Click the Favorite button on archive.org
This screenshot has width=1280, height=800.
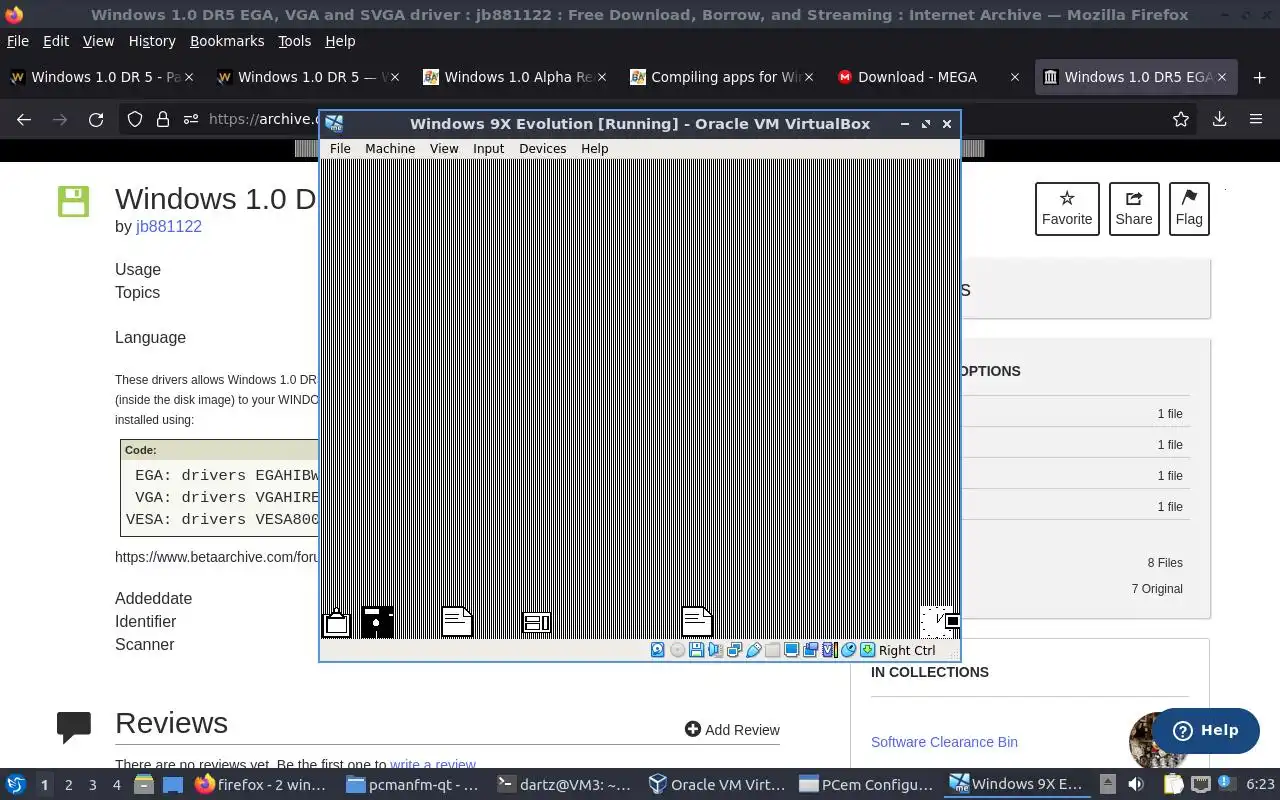point(1067,209)
